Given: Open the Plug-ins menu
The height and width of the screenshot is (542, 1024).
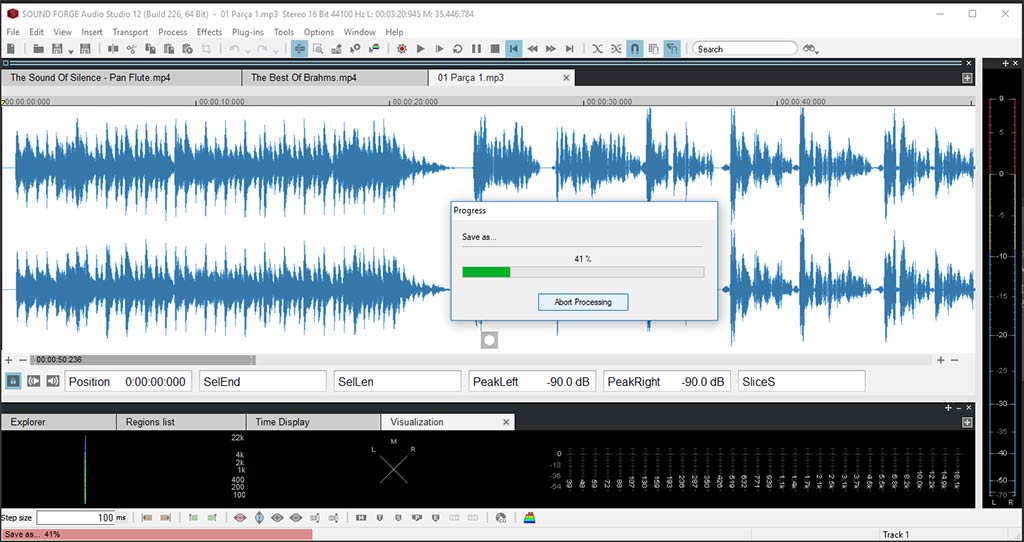Looking at the screenshot, I should tap(248, 32).
